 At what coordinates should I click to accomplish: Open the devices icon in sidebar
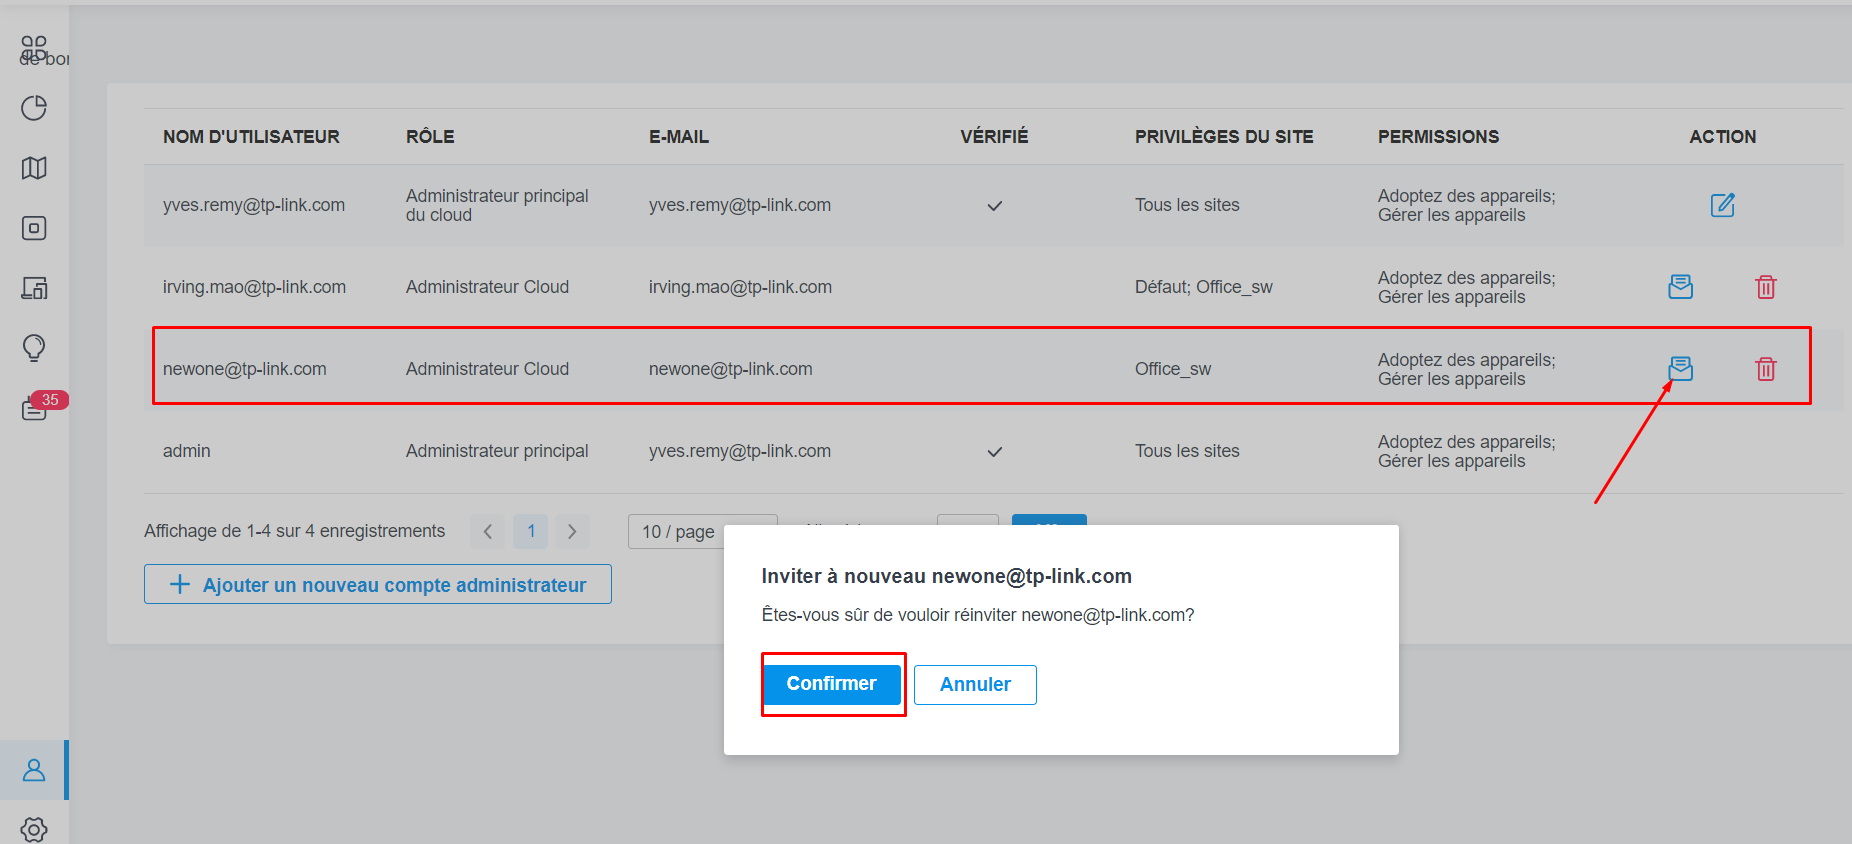point(34,228)
